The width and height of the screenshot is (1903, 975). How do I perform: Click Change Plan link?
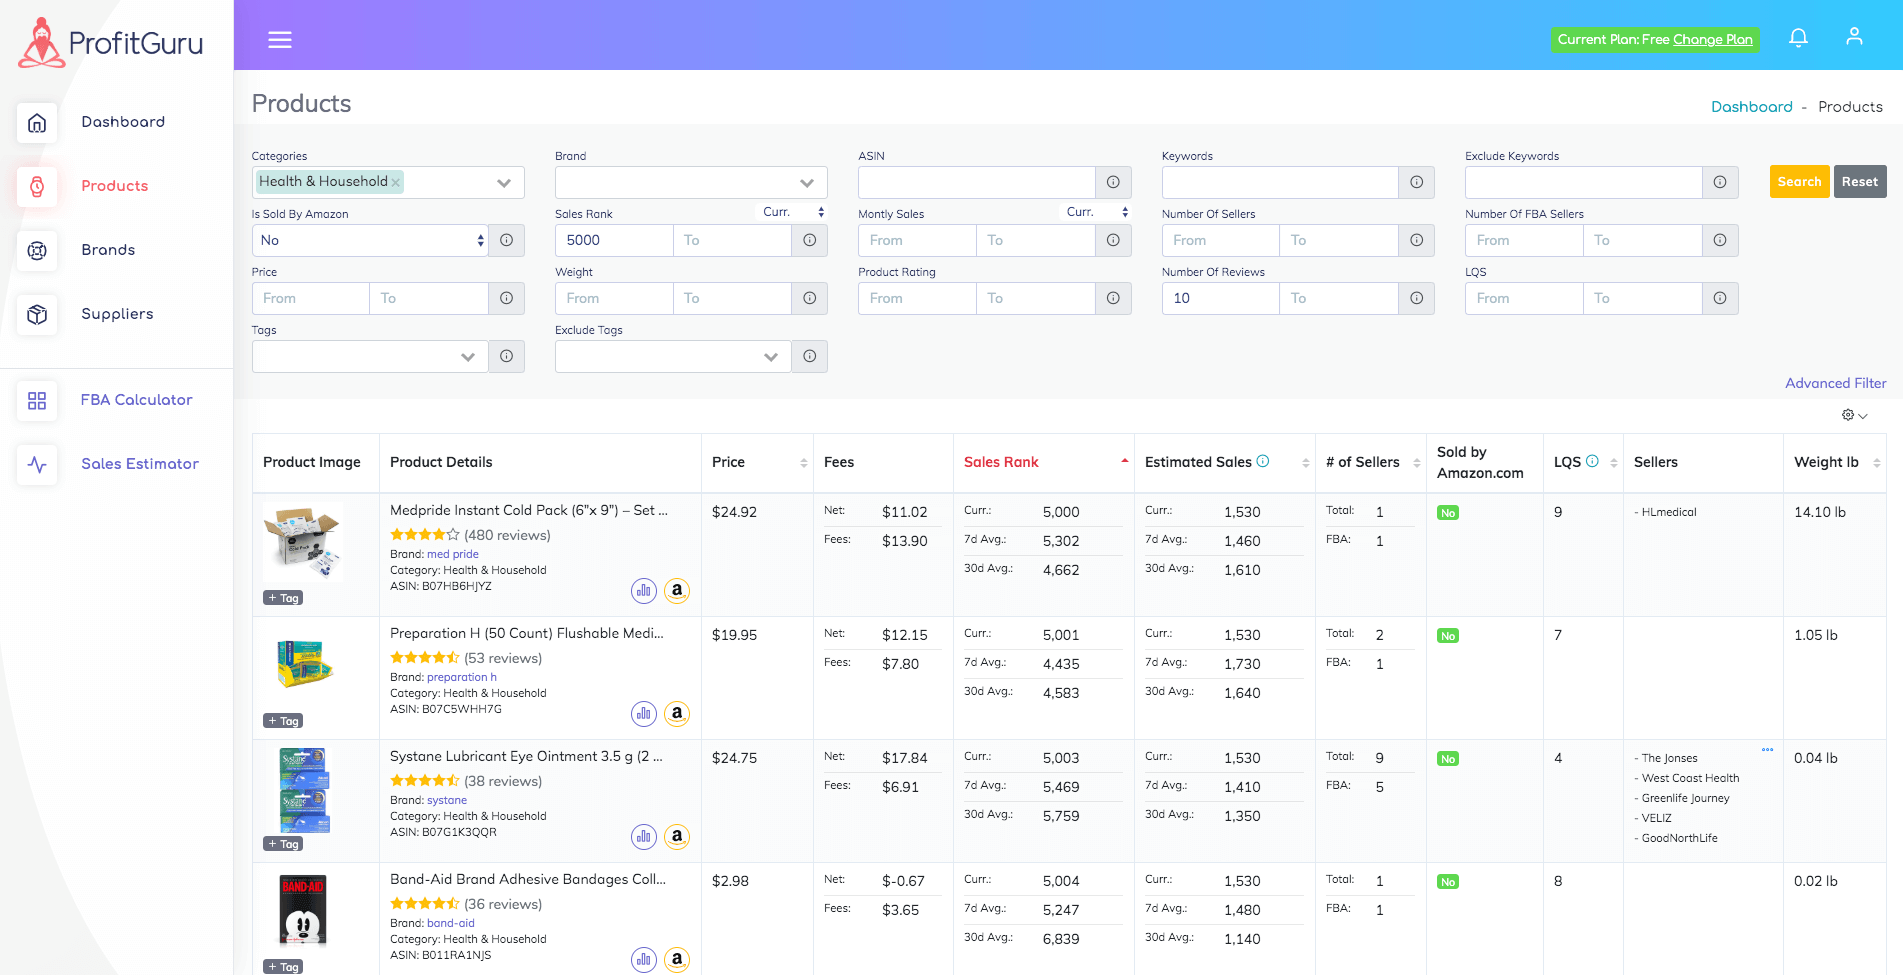point(1712,40)
